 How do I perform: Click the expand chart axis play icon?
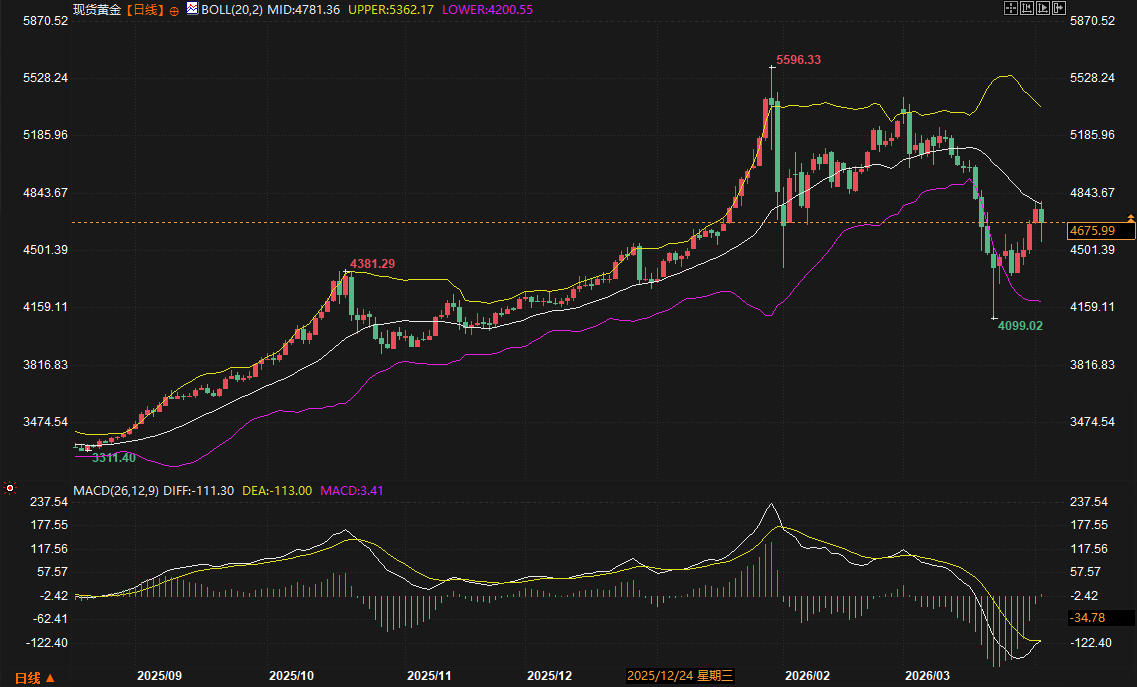(1043, 8)
